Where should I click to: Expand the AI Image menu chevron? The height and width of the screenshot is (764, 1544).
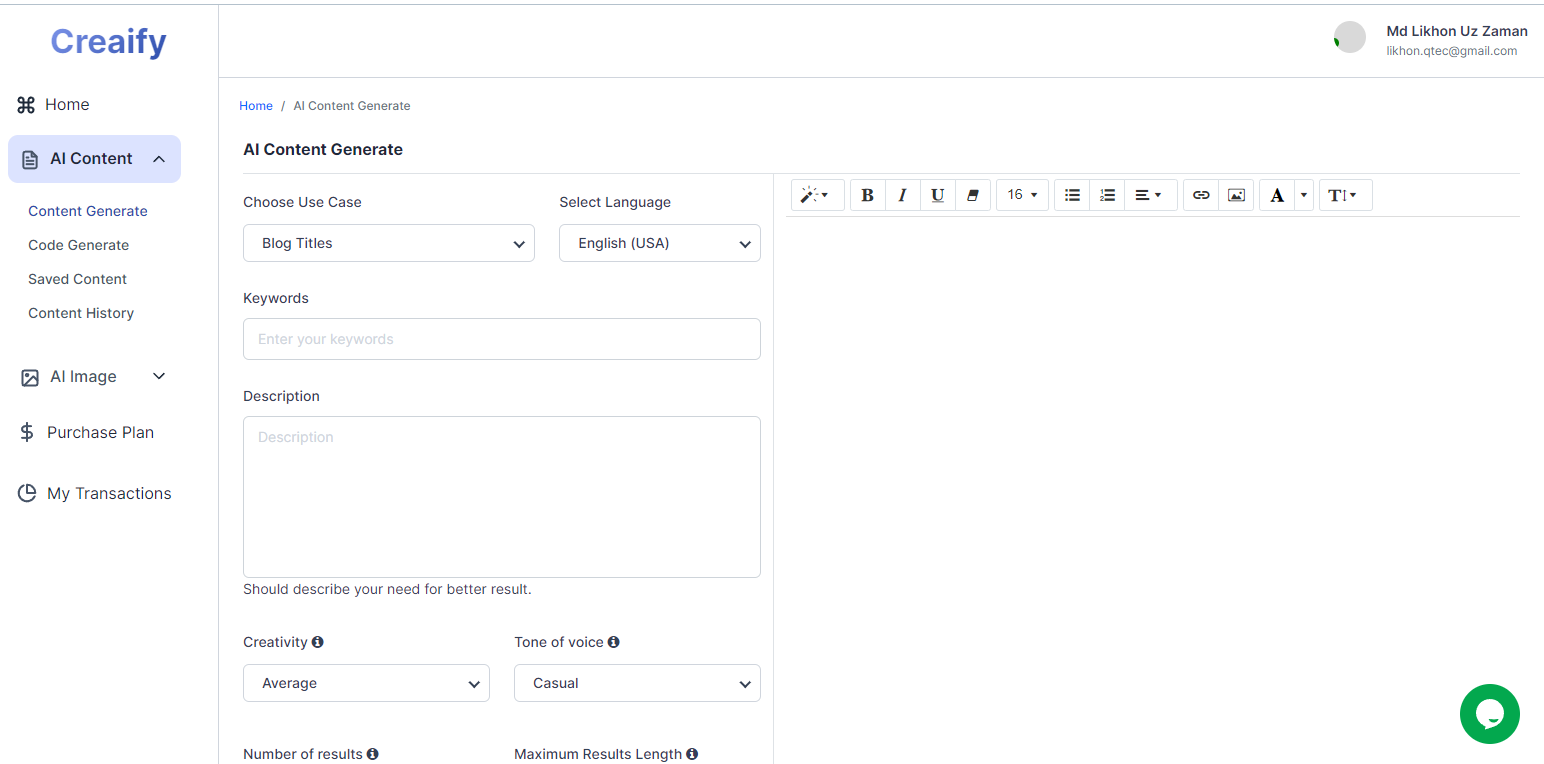pyautogui.click(x=158, y=376)
